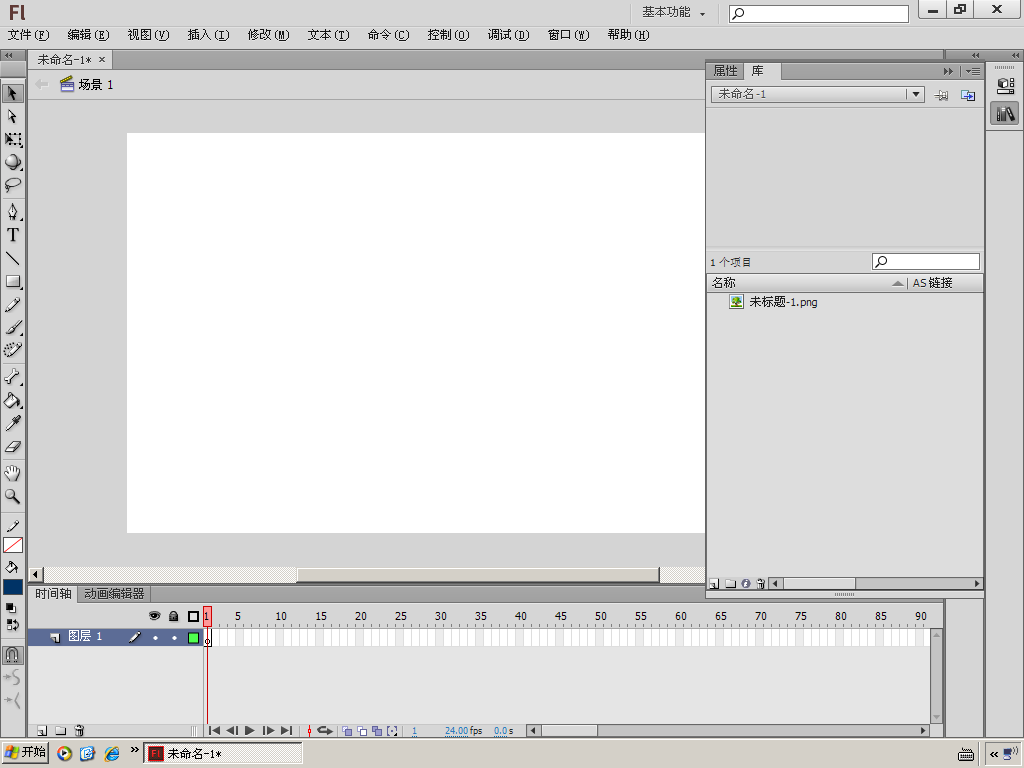Collapse library panel with double arrows
This screenshot has width=1024, height=768.
[x=948, y=71]
